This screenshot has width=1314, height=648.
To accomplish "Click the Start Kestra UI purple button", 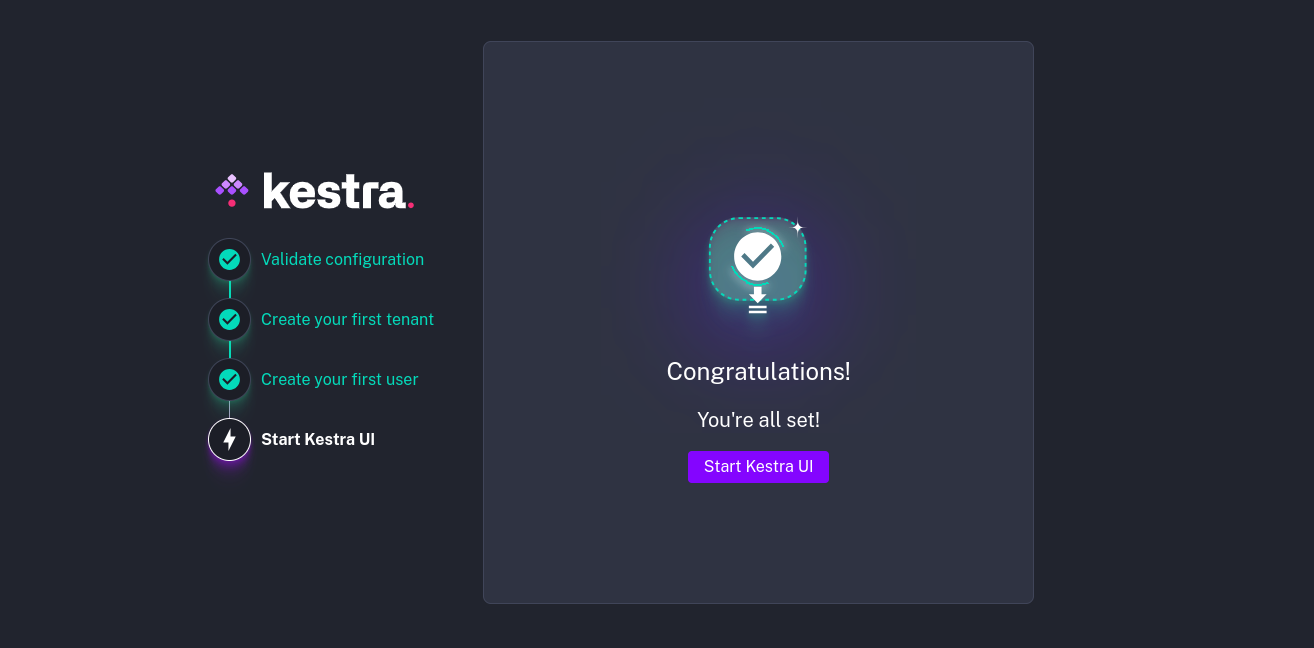I will [758, 467].
